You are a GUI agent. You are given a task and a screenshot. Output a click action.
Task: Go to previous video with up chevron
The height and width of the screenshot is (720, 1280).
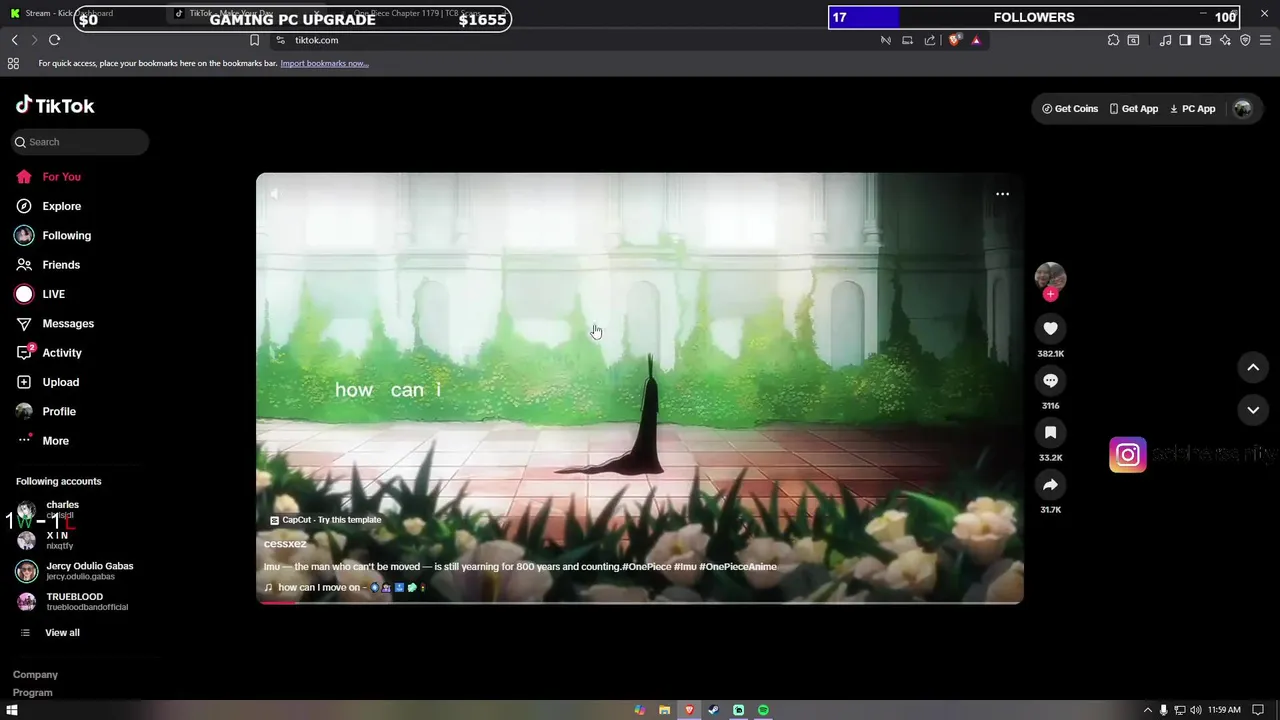coord(1253,368)
